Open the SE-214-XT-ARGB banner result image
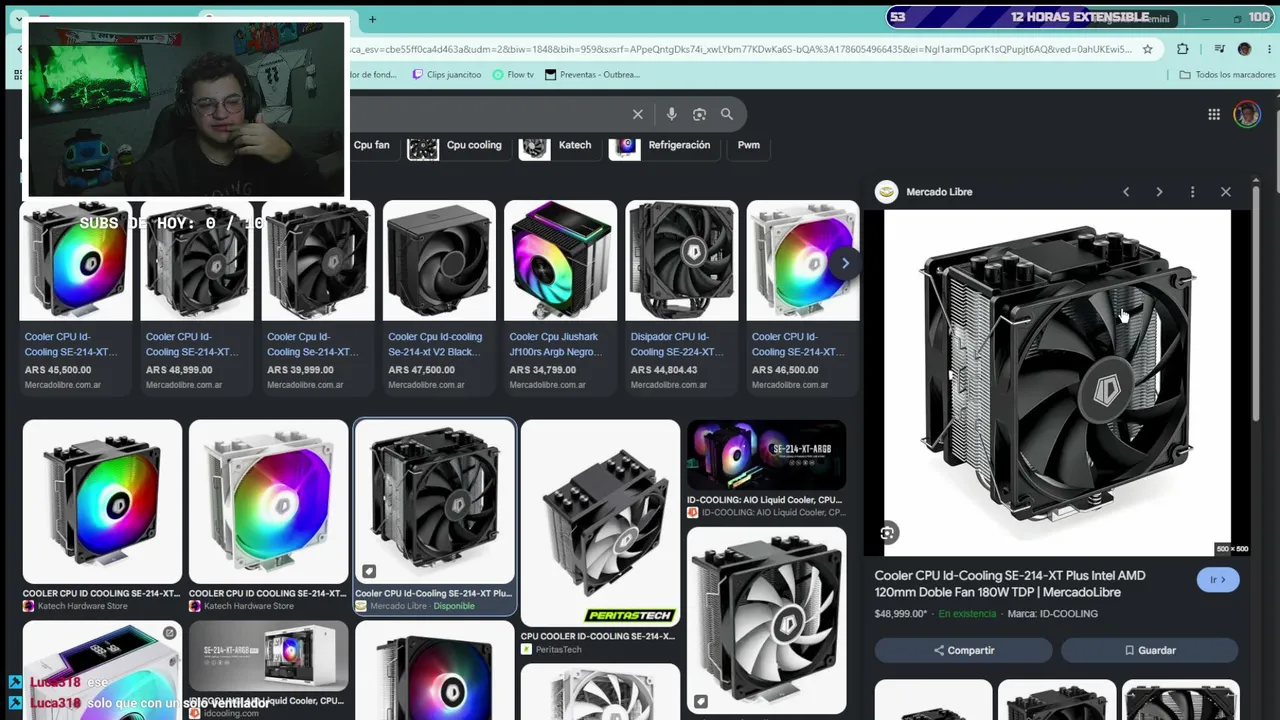This screenshot has width=1280, height=720. click(766, 455)
